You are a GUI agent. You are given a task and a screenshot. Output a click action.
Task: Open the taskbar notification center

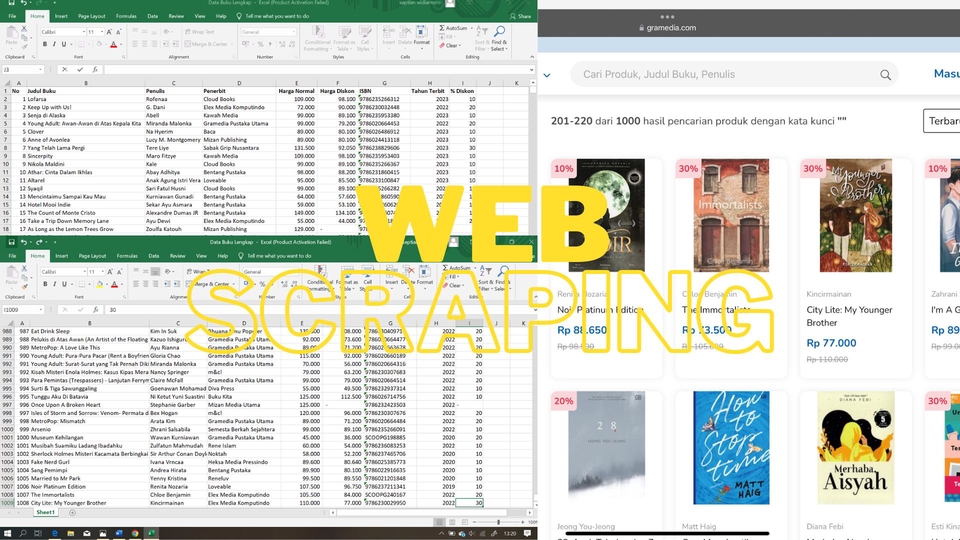(527, 533)
